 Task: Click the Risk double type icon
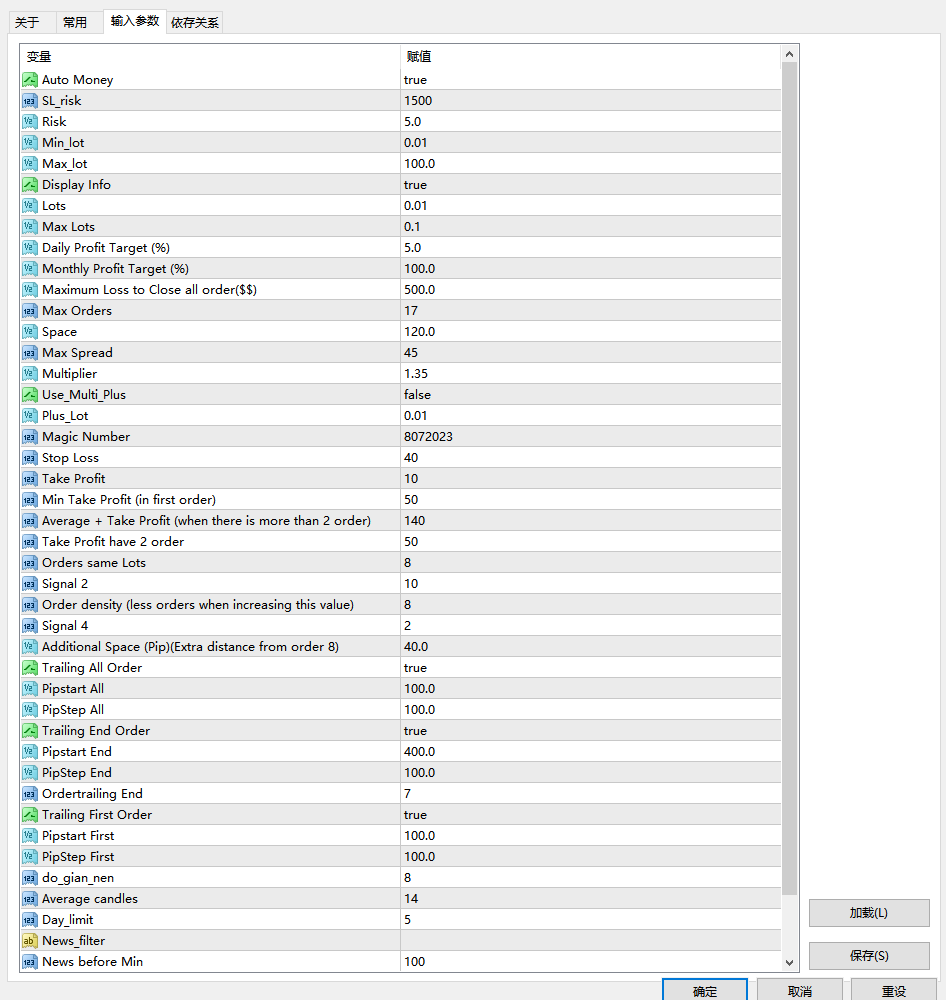point(29,122)
